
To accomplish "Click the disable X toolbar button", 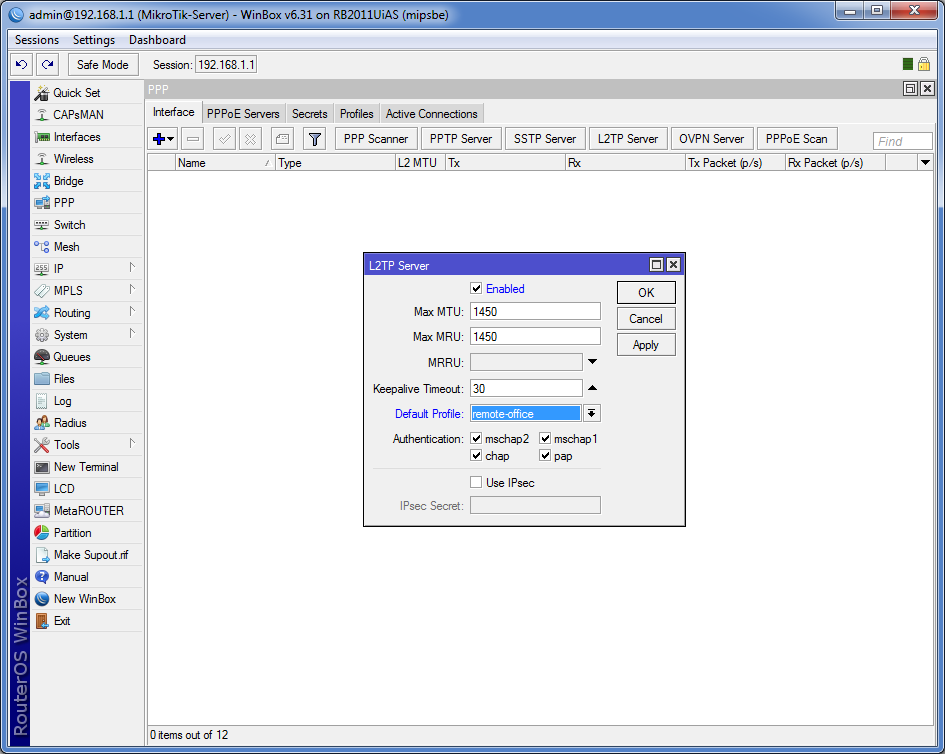I will click(x=250, y=139).
